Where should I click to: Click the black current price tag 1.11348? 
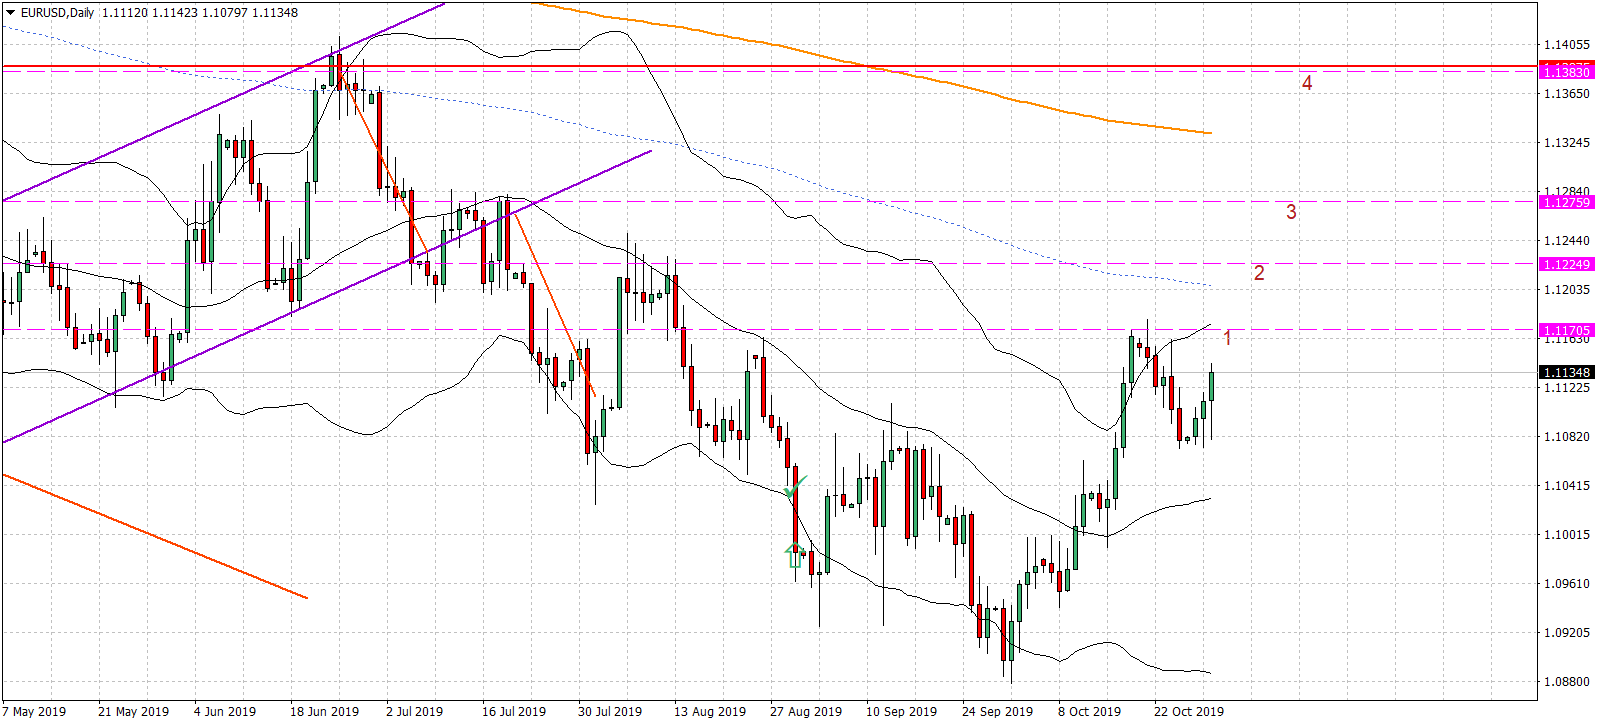[1567, 372]
